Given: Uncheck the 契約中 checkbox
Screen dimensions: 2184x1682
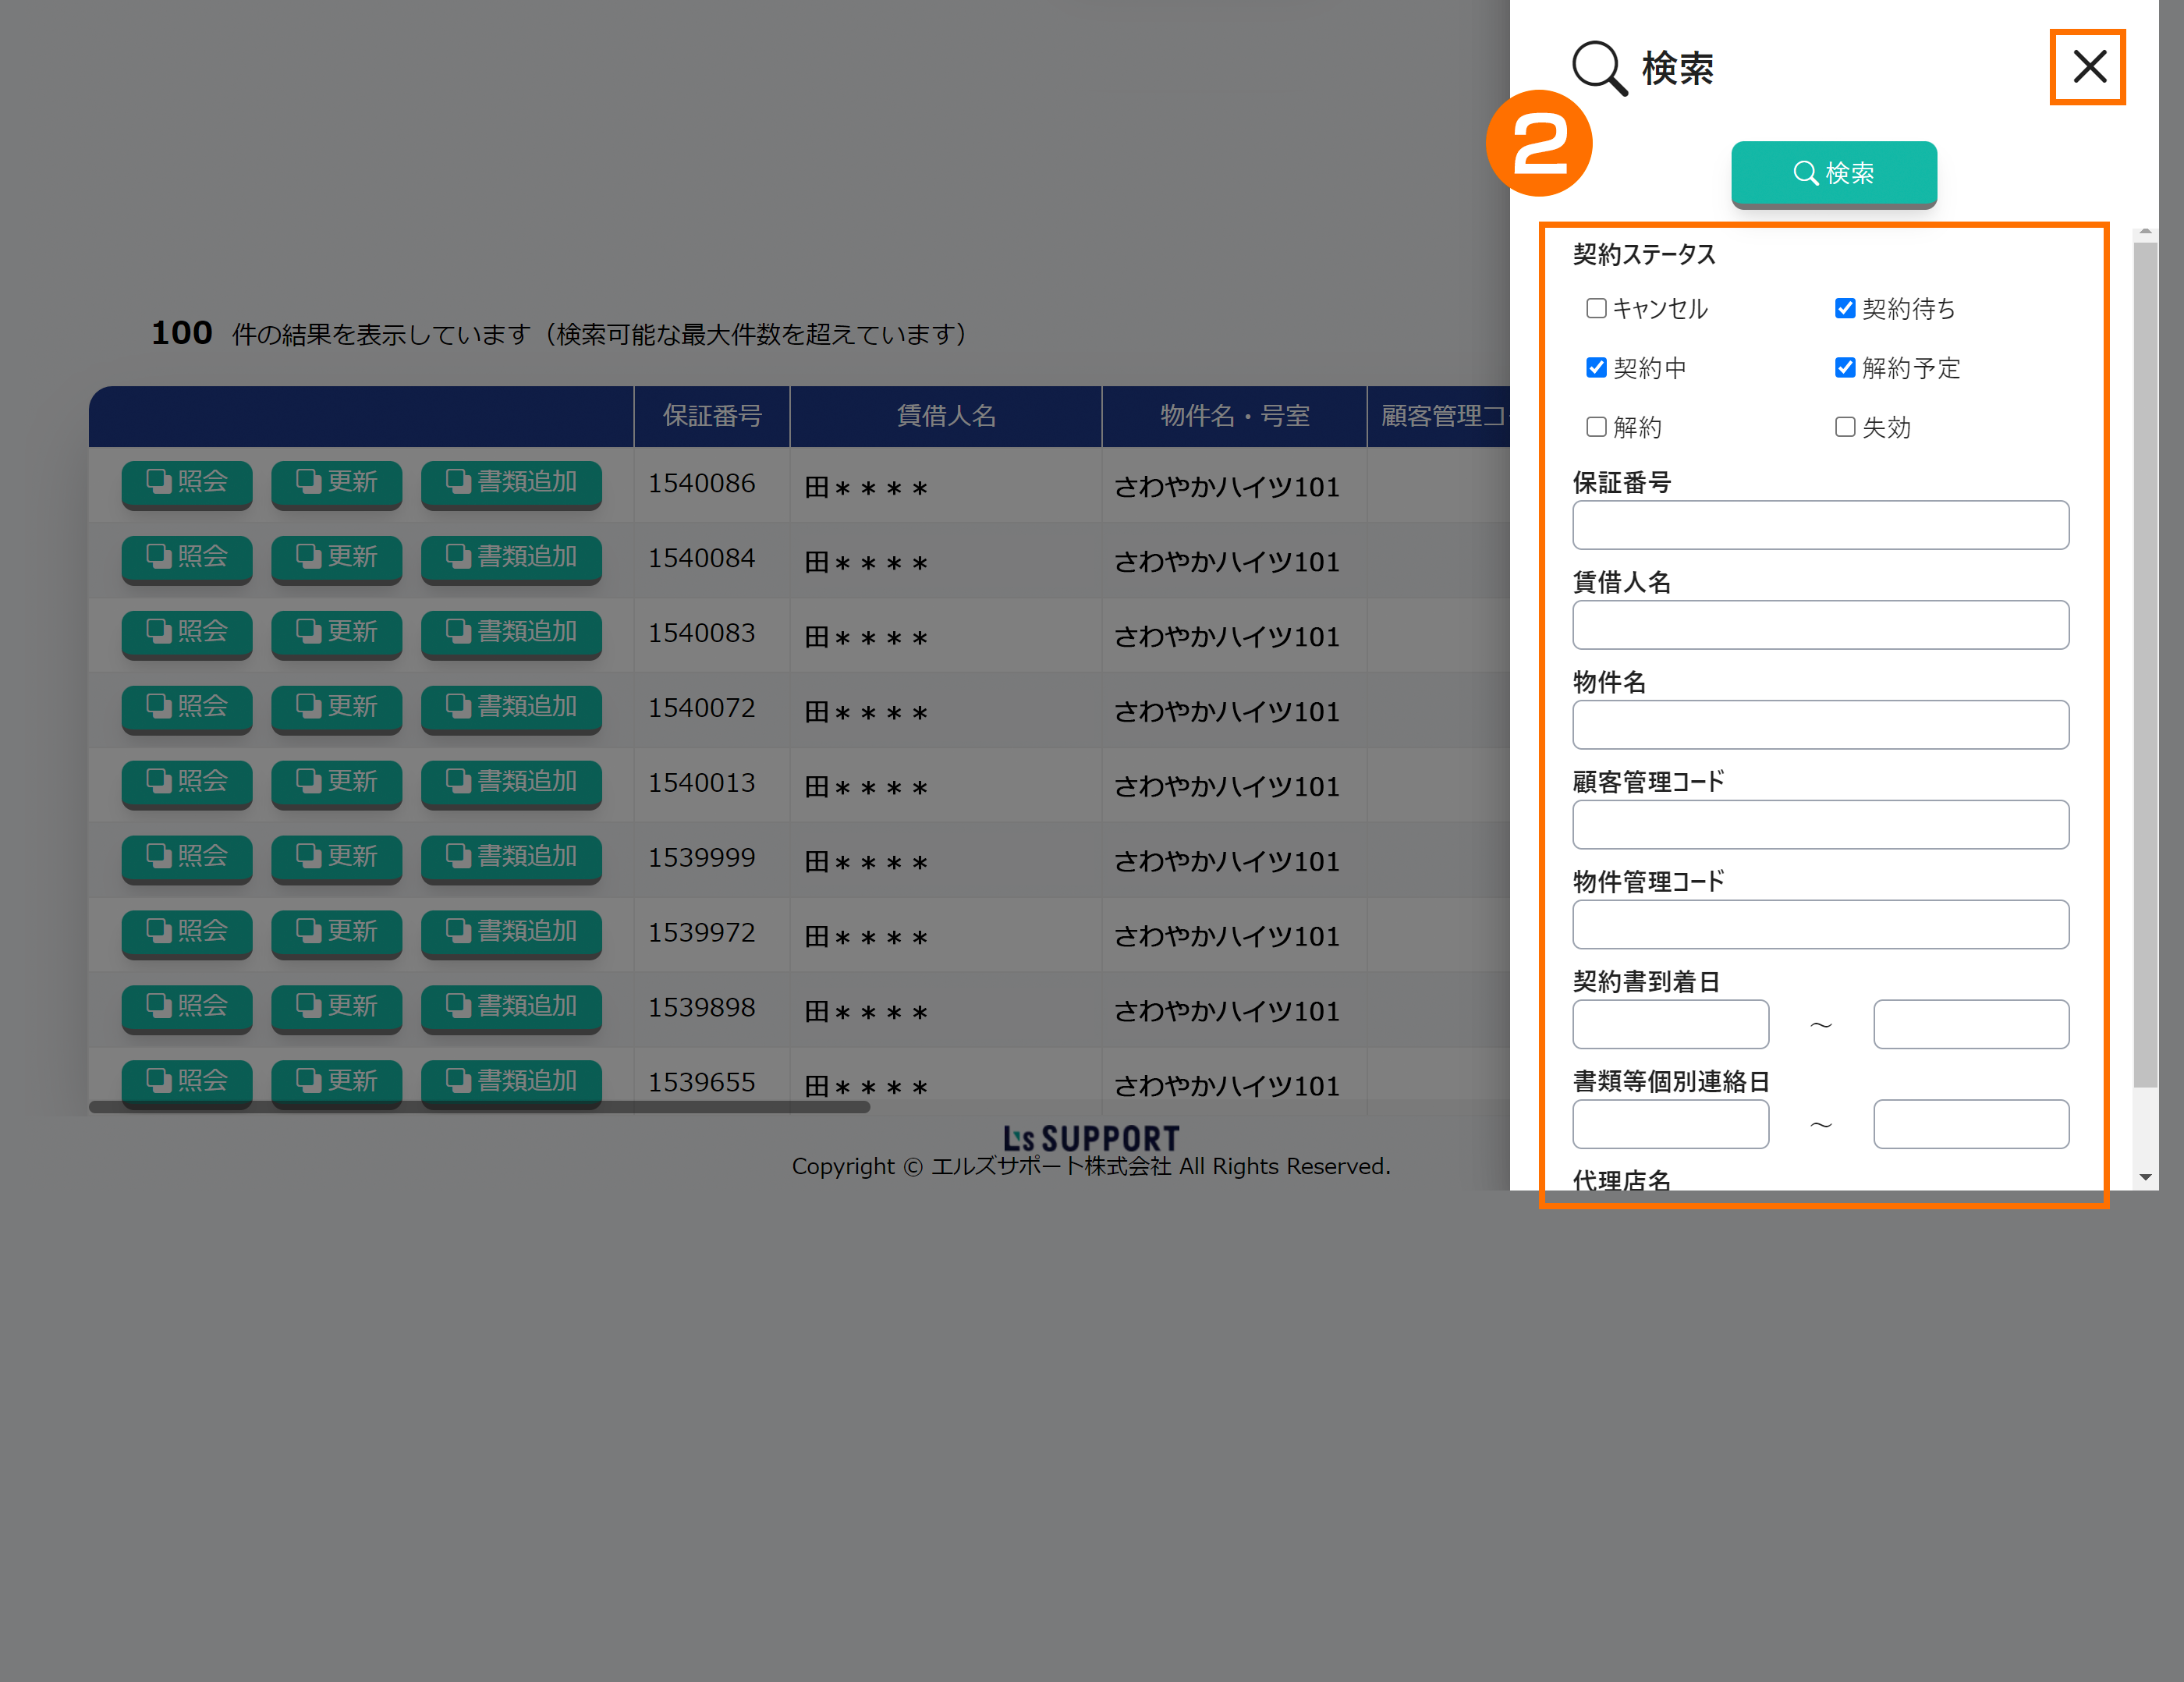Looking at the screenshot, I should [1596, 368].
